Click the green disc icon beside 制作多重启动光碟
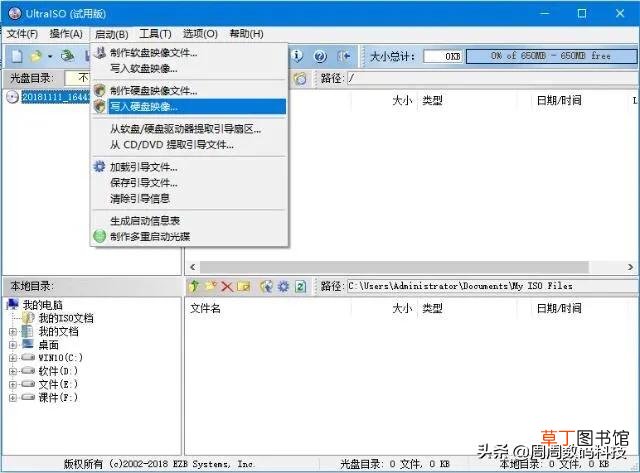 100,236
